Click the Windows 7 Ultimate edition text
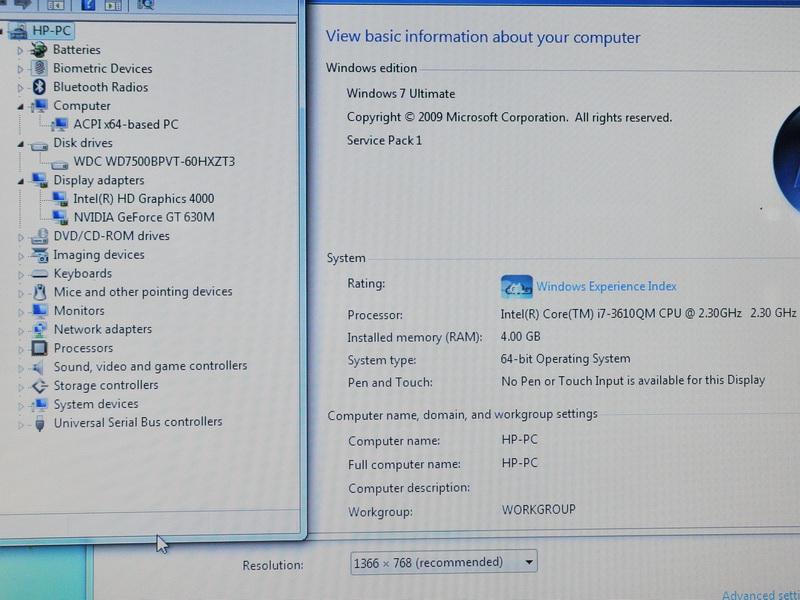The width and height of the screenshot is (800, 600). (x=401, y=93)
